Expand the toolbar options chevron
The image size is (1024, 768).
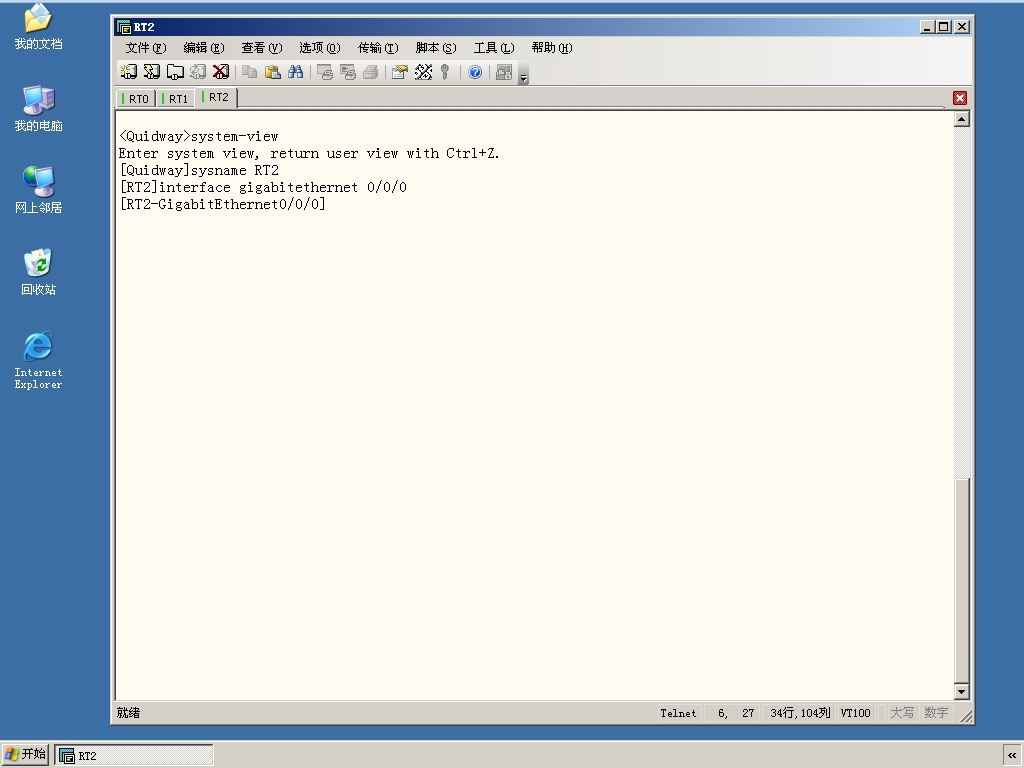523,74
